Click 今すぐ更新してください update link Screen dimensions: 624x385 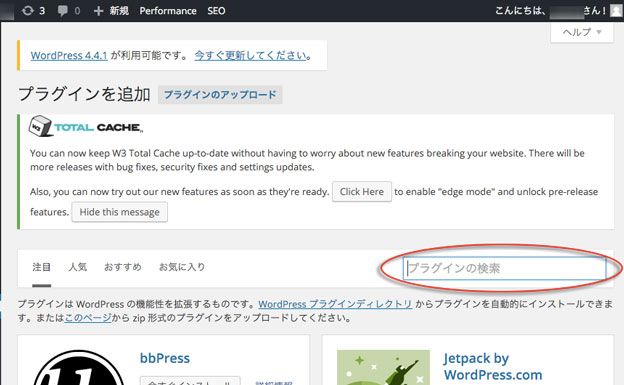251,55
